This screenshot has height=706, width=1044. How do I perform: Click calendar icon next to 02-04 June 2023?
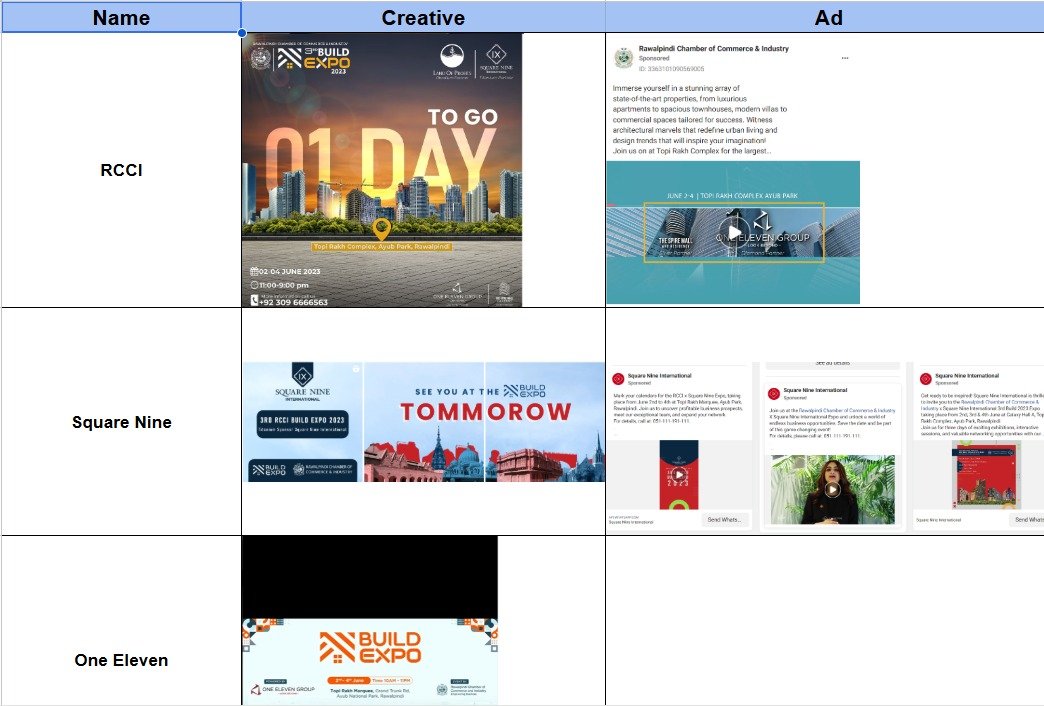pyautogui.click(x=255, y=271)
